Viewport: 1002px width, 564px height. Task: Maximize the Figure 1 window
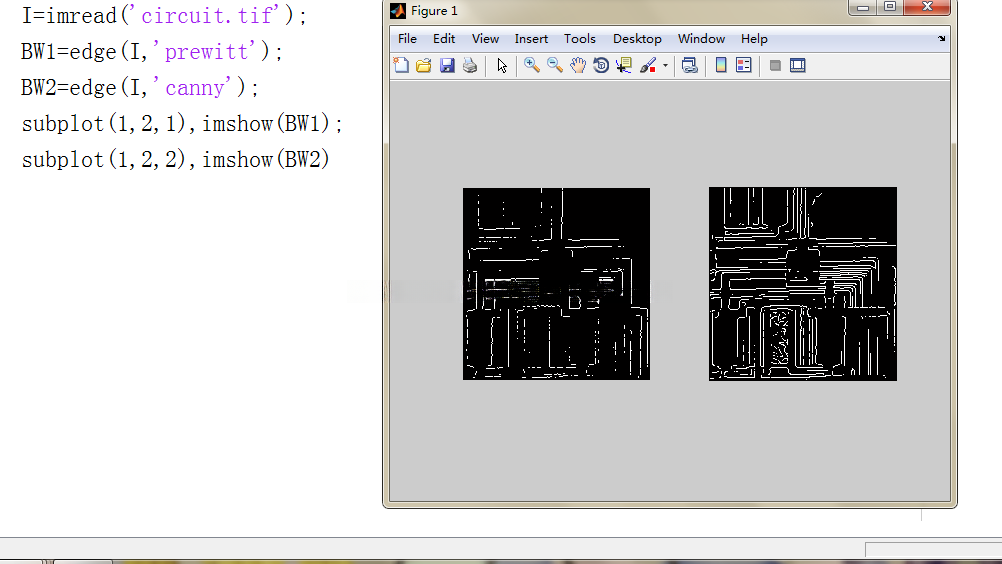pyautogui.click(x=890, y=8)
